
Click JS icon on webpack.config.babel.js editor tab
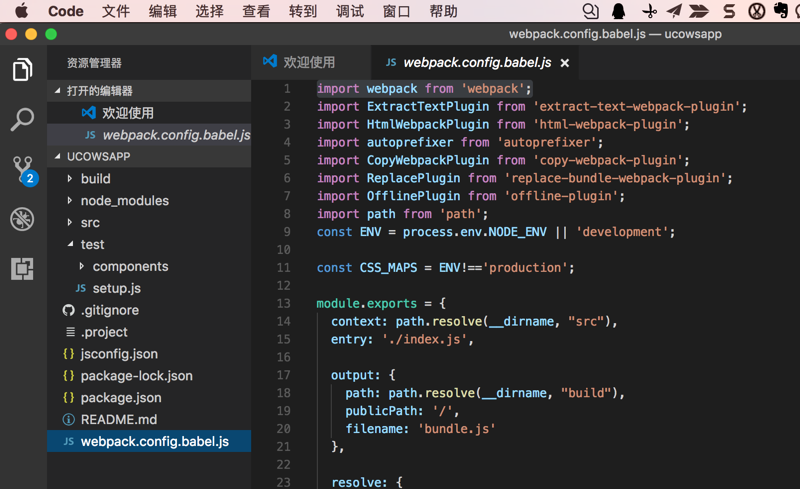391,62
